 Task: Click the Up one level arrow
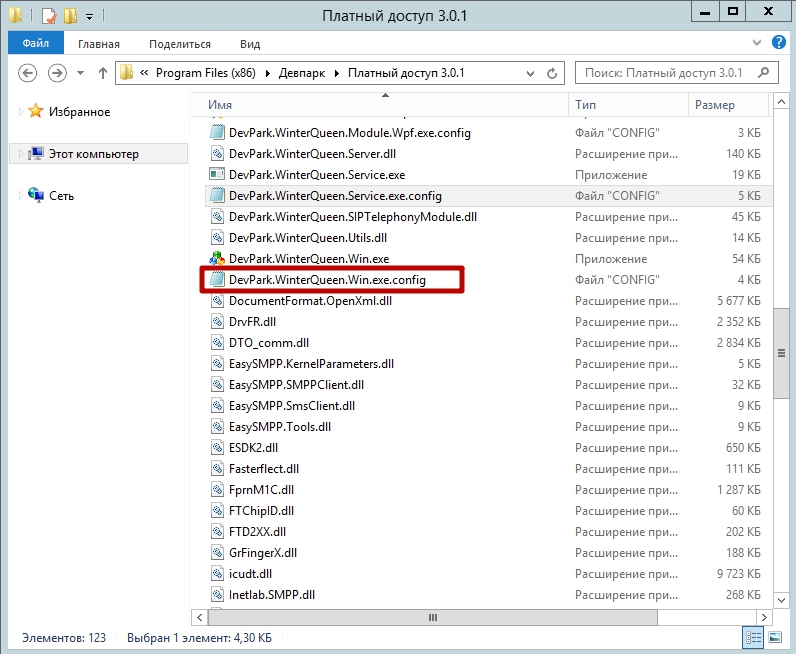tap(103, 73)
